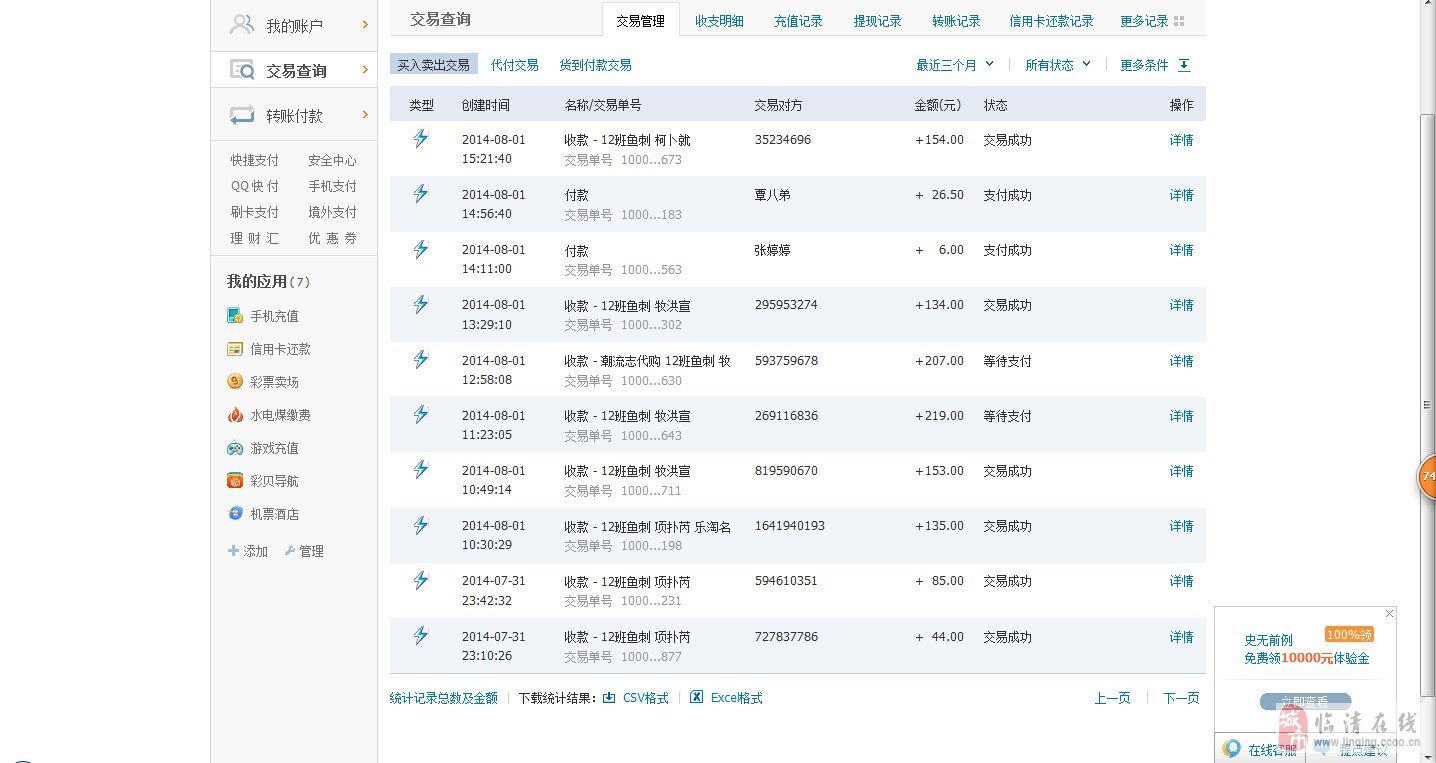This screenshot has width=1436, height=763.
Task: Click lightning icon of the 14:56:40 transaction
Action: (x=421, y=194)
